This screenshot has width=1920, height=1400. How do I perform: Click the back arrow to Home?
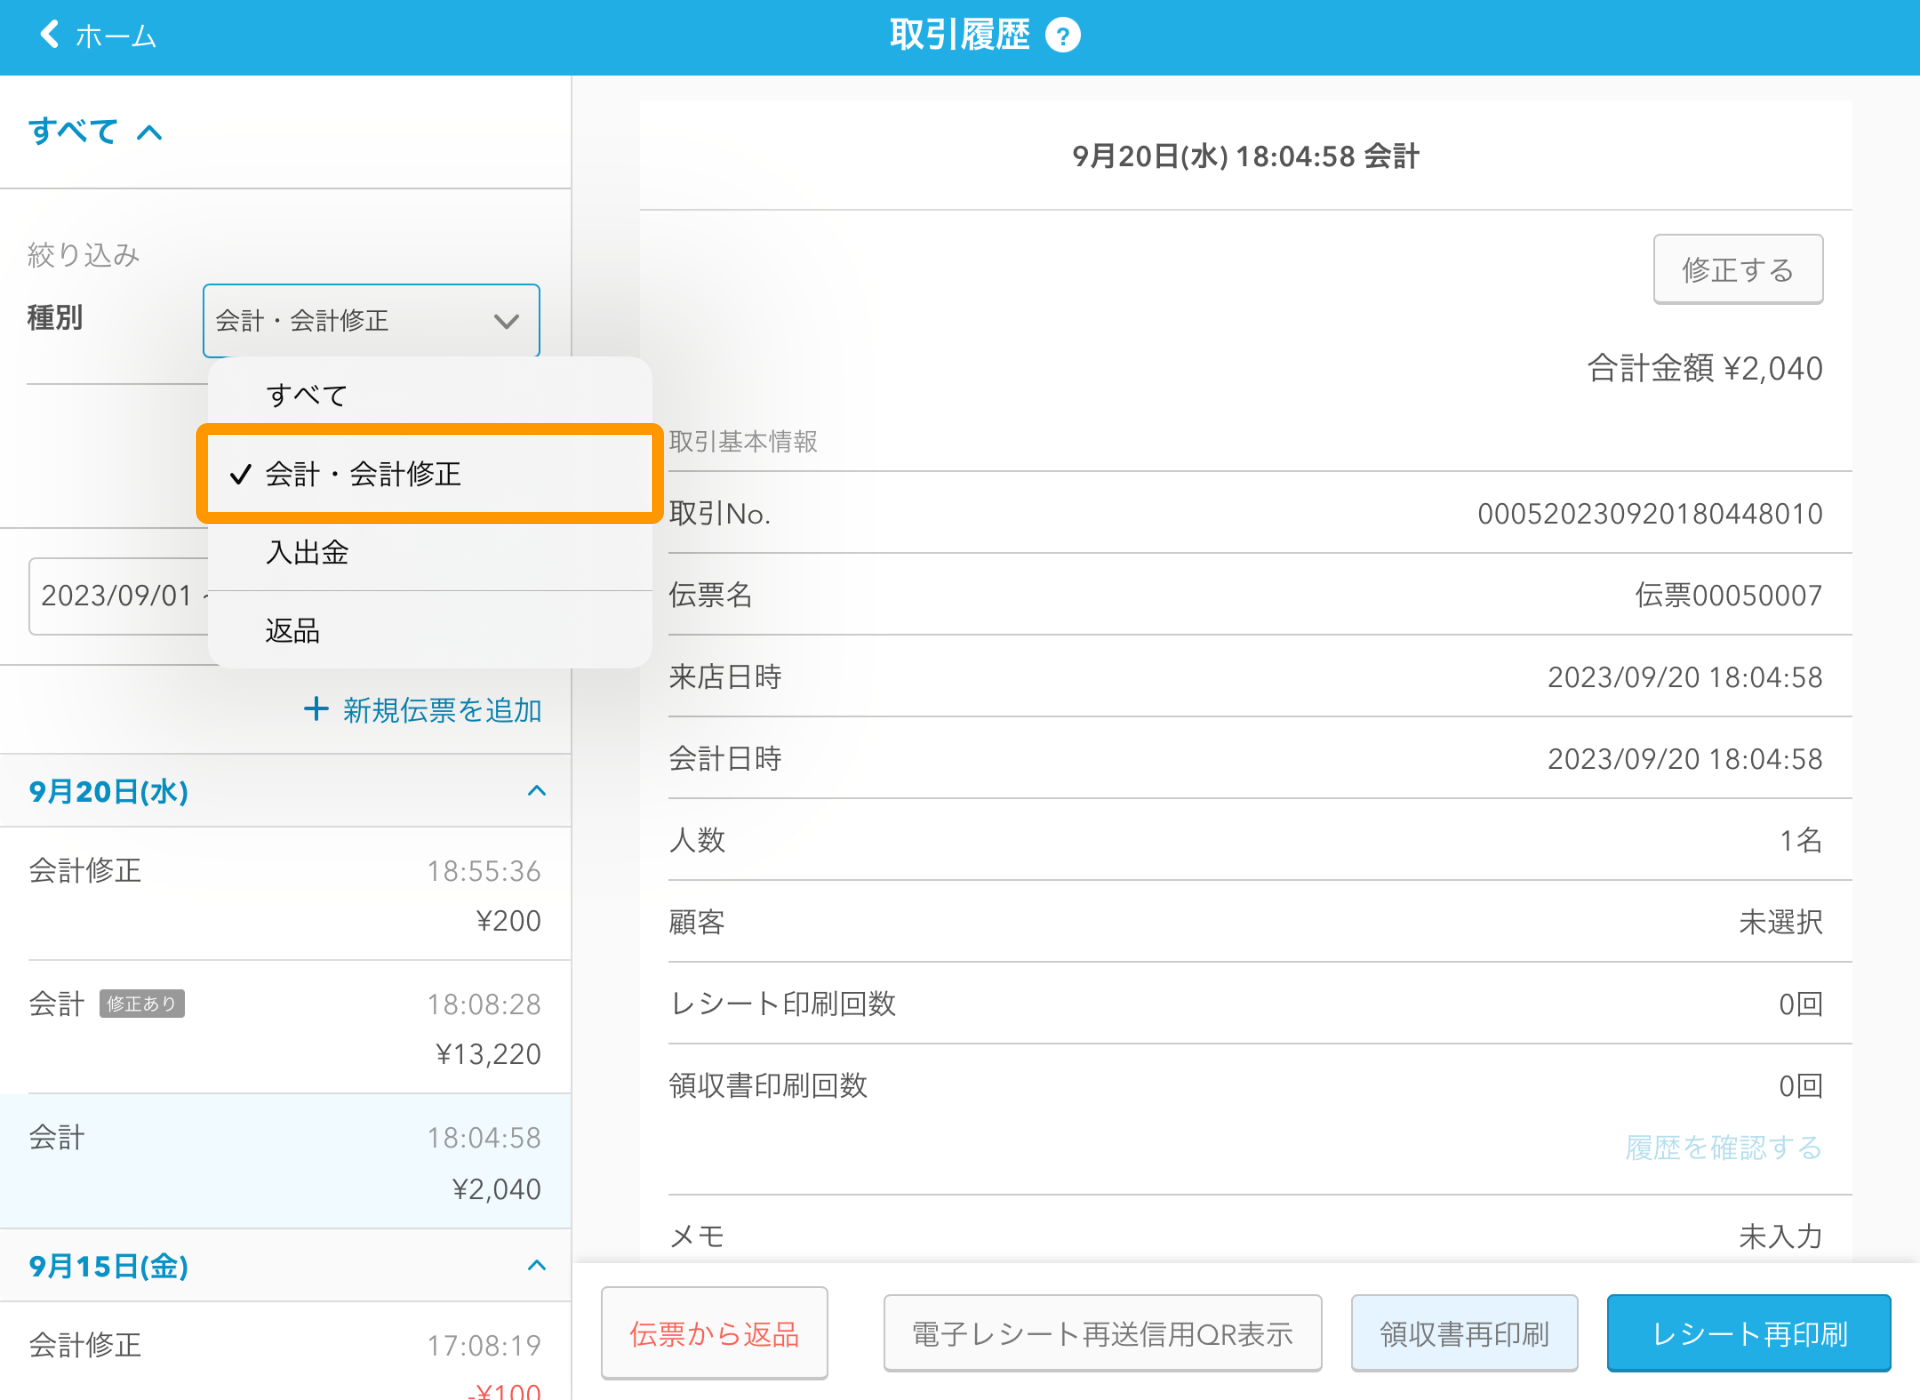(x=50, y=35)
